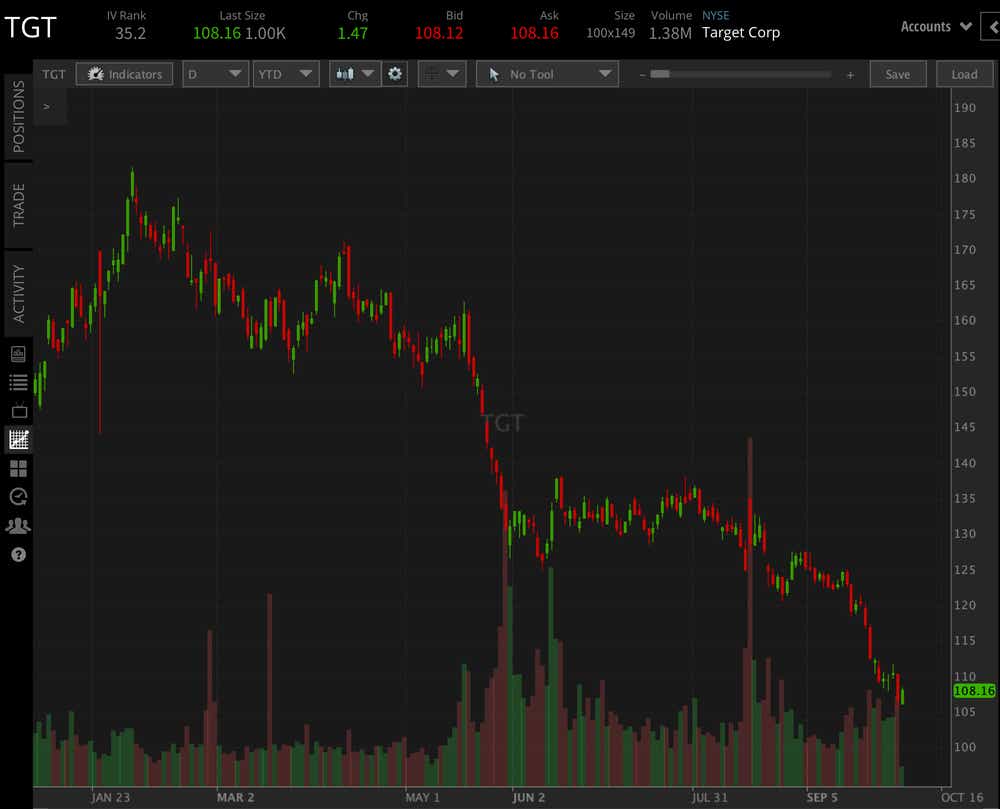Click the bid/ask size 100x149
This screenshot has height=809, width=1000.
(611, 33)
